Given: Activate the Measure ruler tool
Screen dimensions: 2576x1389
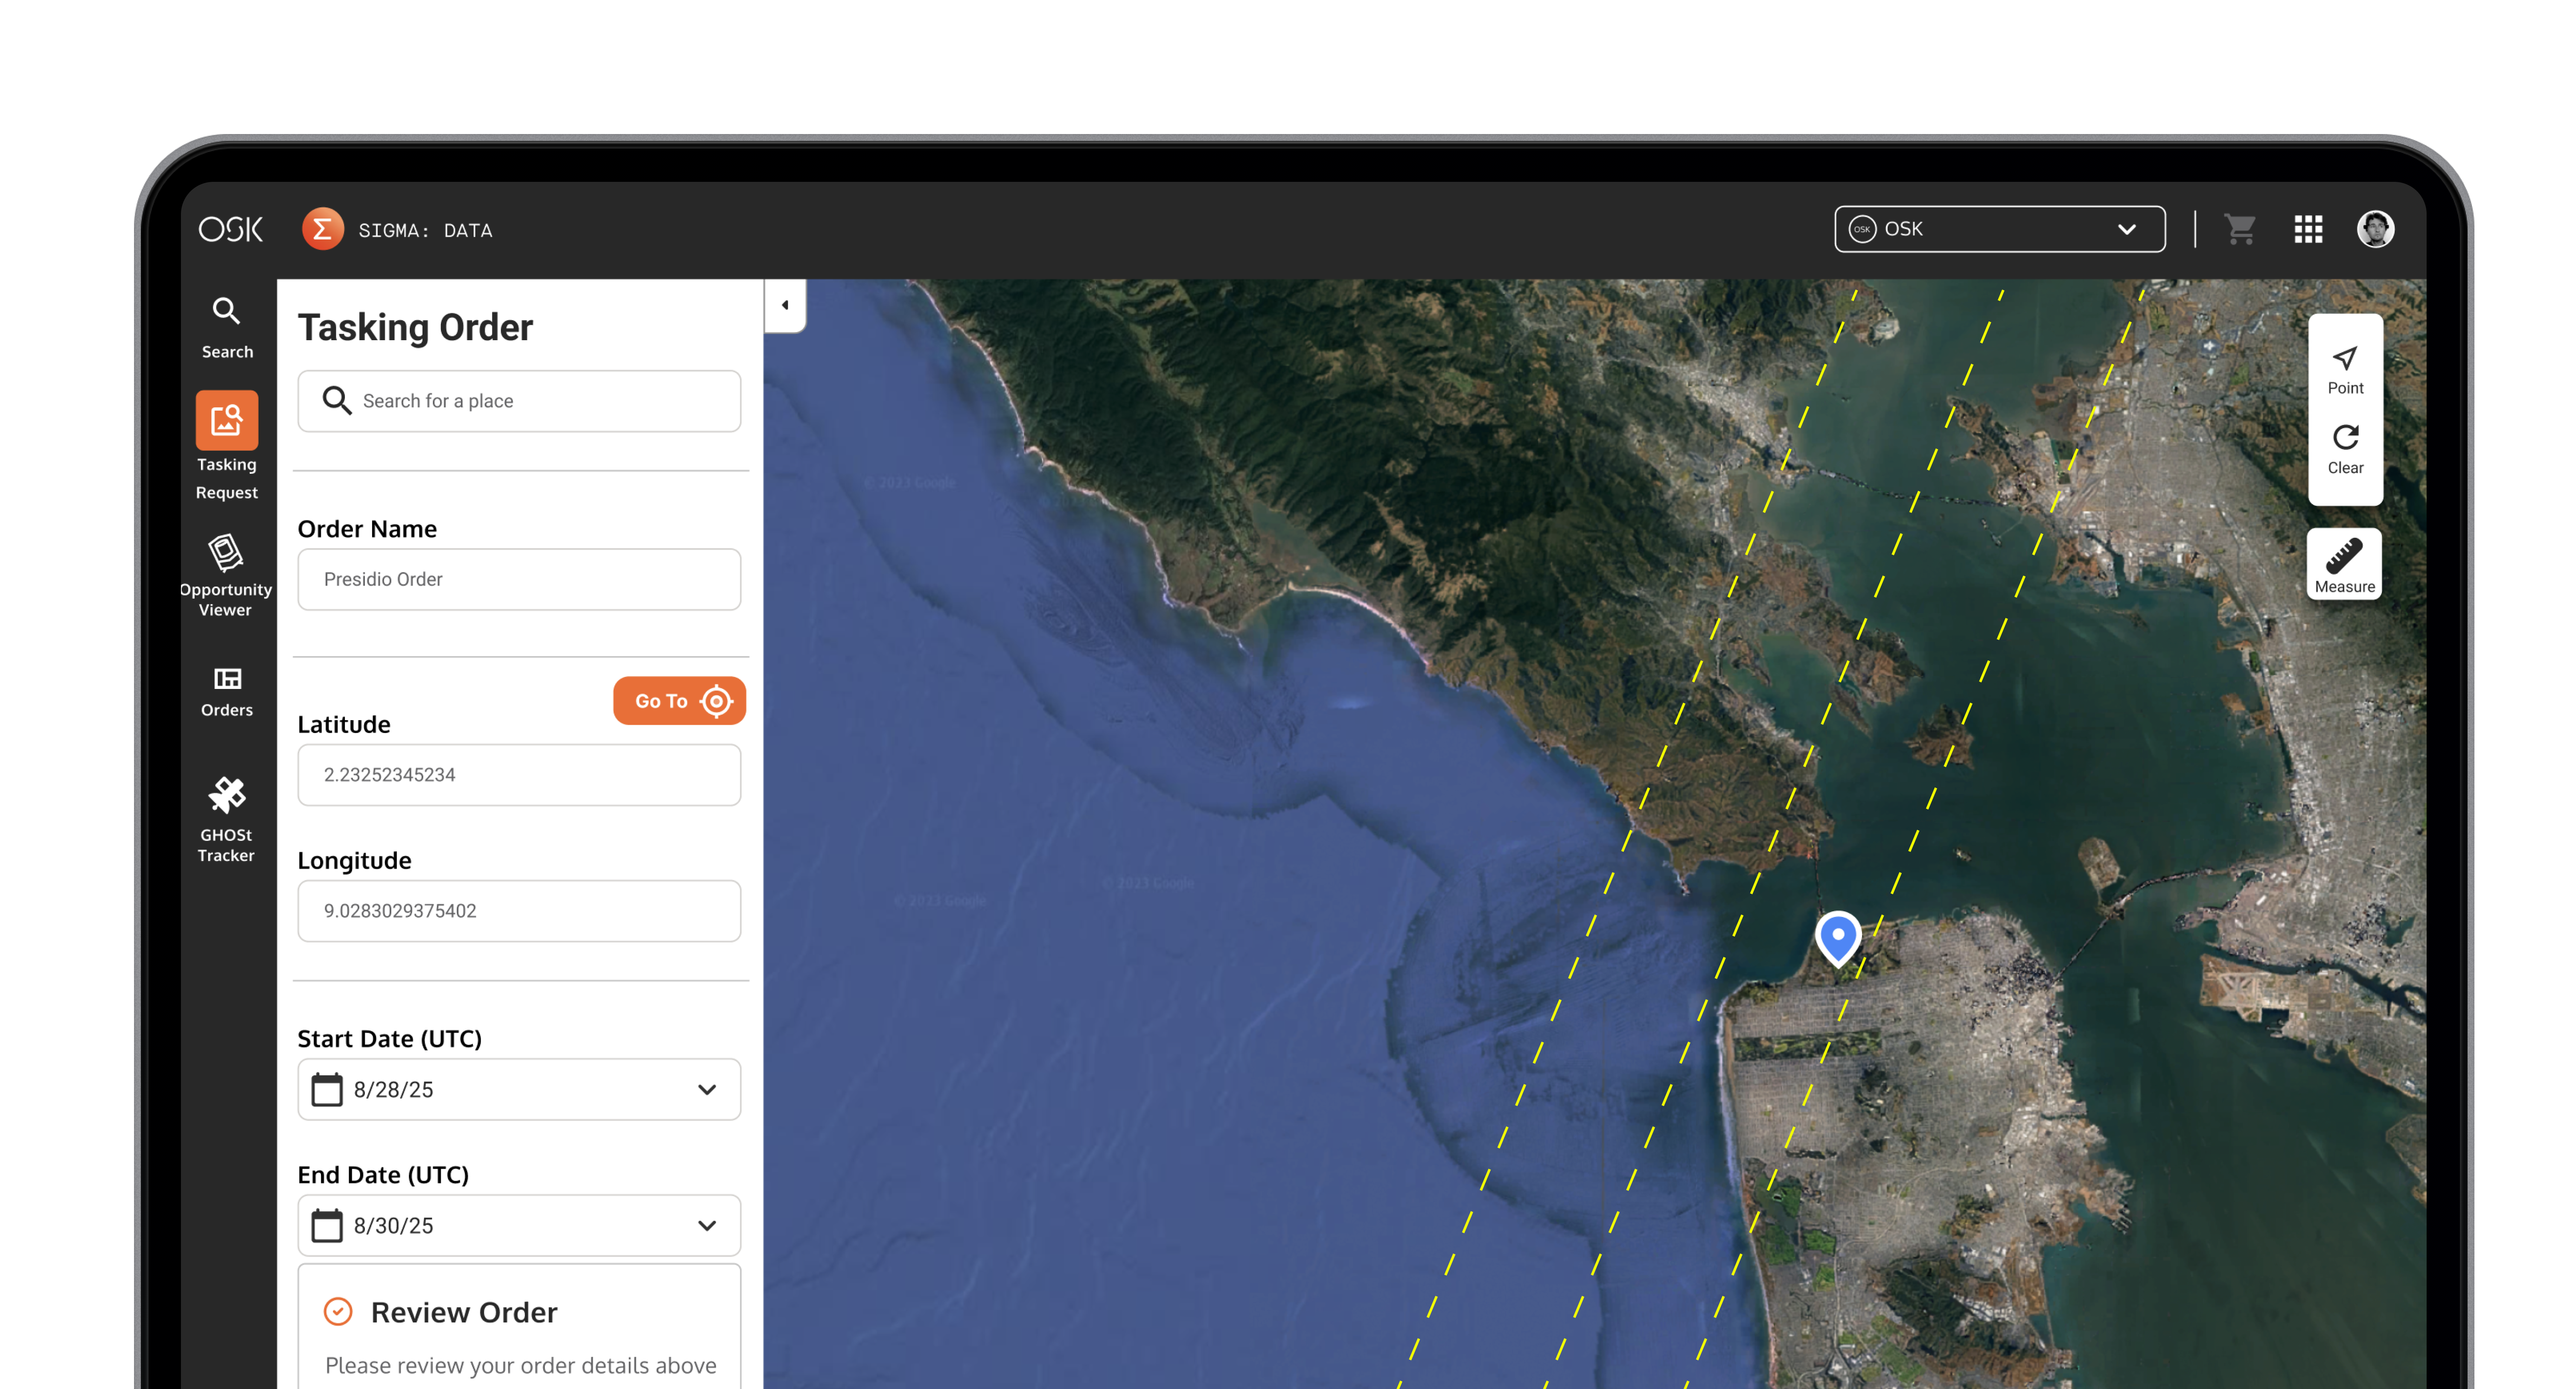Looking at the screenshot, I should click(x=2344, y=564).
